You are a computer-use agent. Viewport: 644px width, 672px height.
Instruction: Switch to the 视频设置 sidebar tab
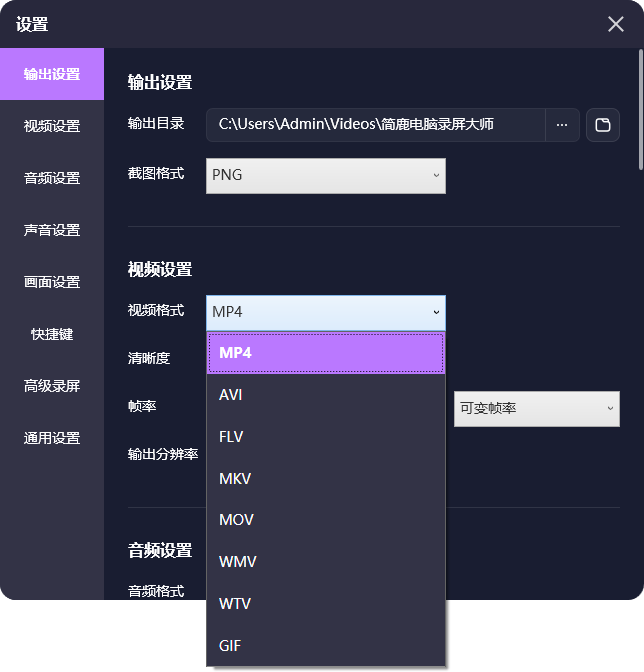pos(52,126)
